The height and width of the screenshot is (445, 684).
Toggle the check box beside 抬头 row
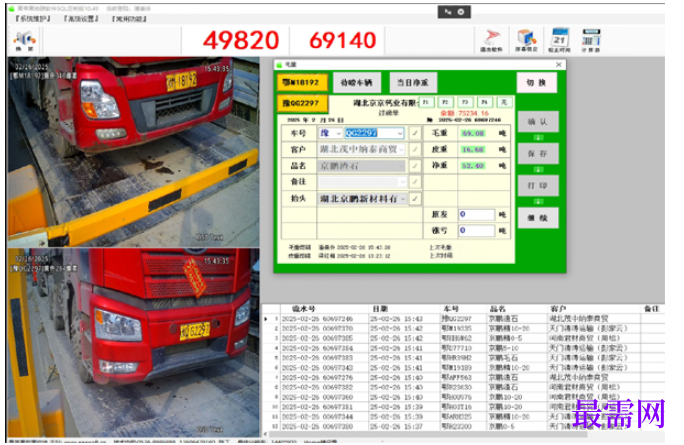click(x=415, y=199)
